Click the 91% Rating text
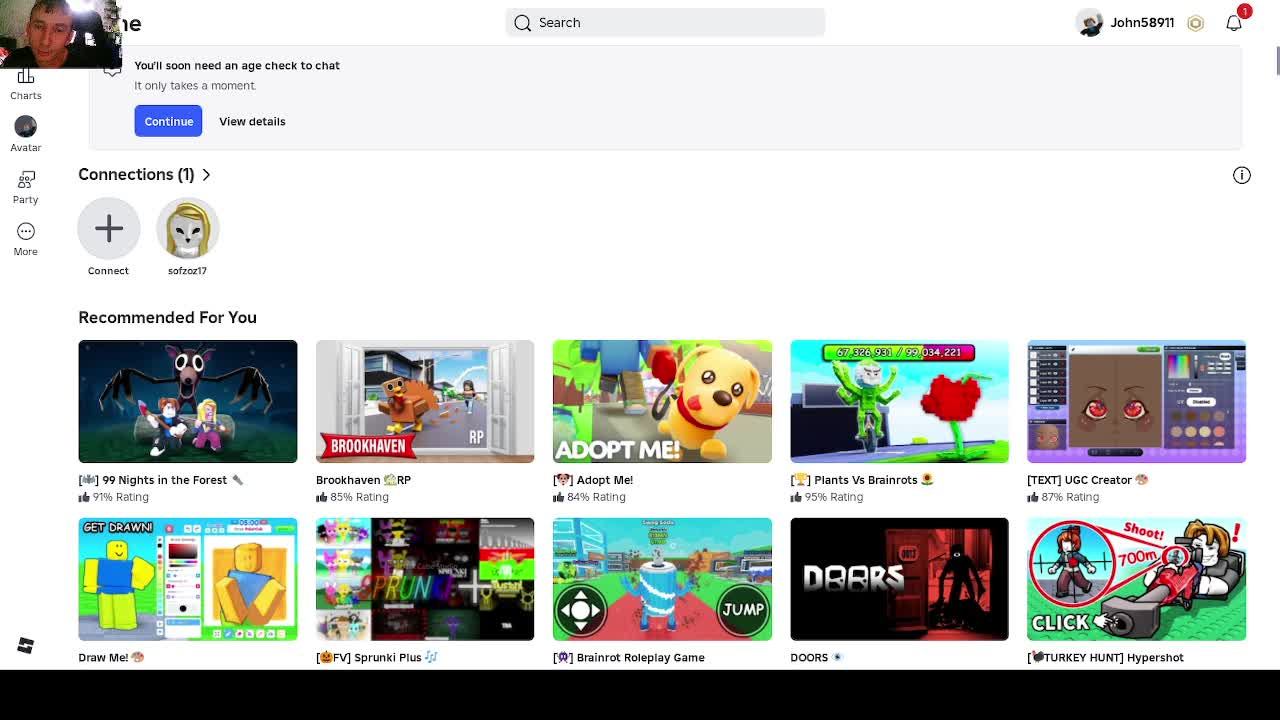 (120, 497)
